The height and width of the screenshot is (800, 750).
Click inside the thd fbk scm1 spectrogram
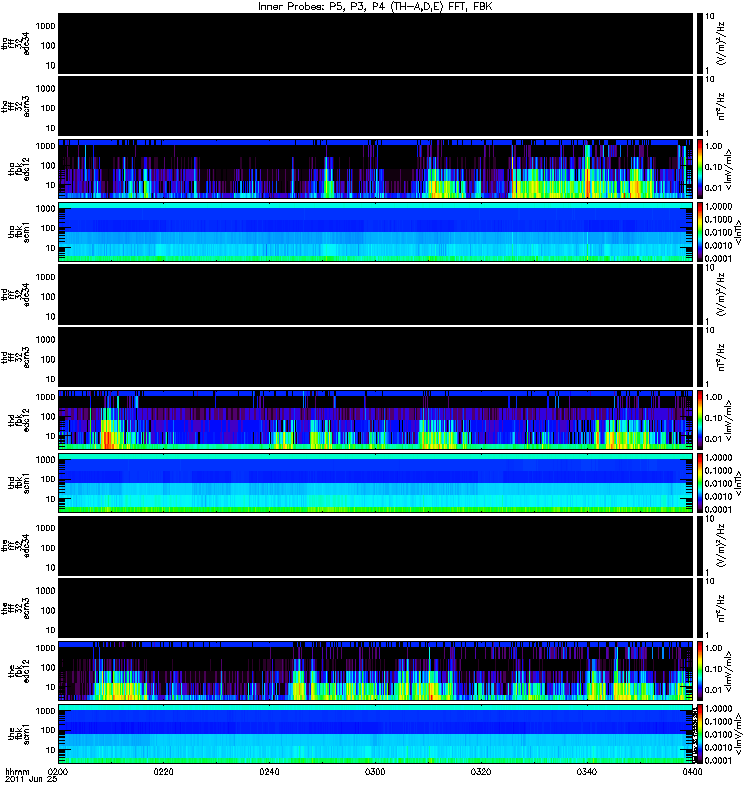coord(376,483)
